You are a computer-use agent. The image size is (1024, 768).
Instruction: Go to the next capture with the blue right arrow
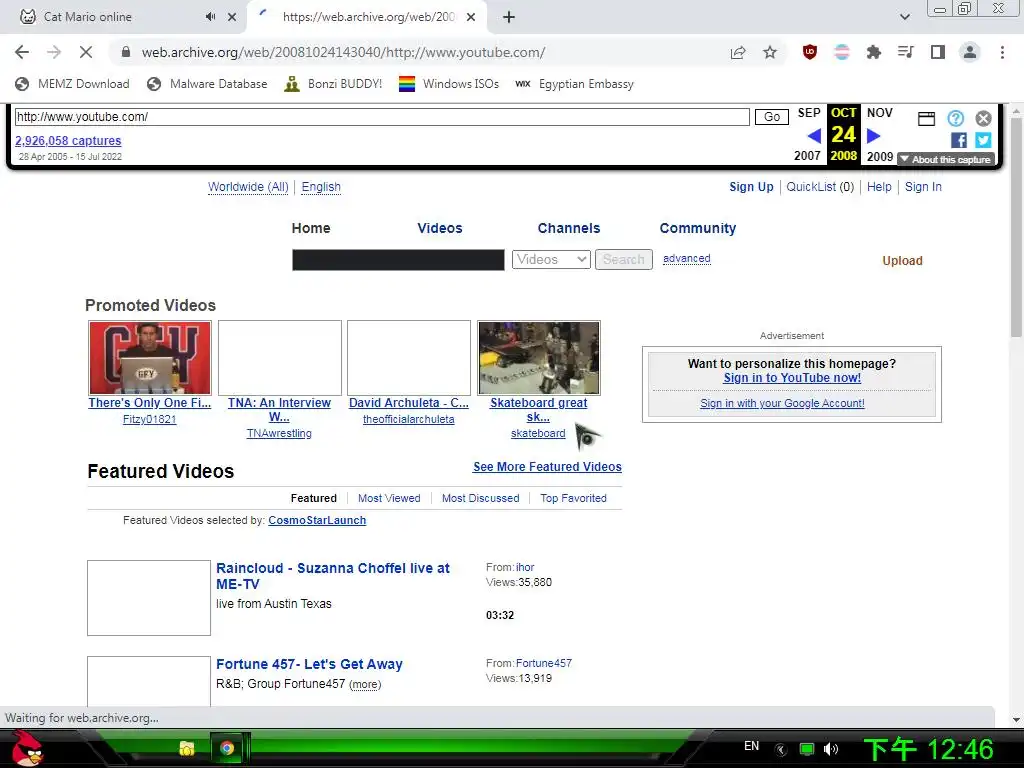pos(873,136)
